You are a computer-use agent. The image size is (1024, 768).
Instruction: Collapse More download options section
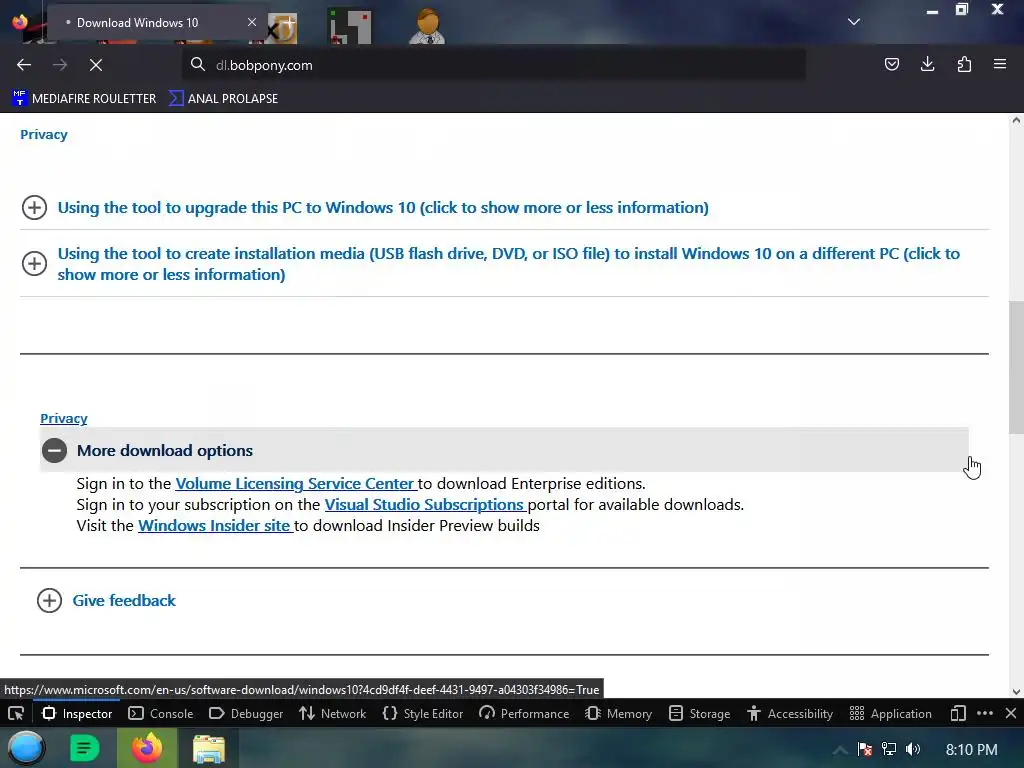pos(504,451)
